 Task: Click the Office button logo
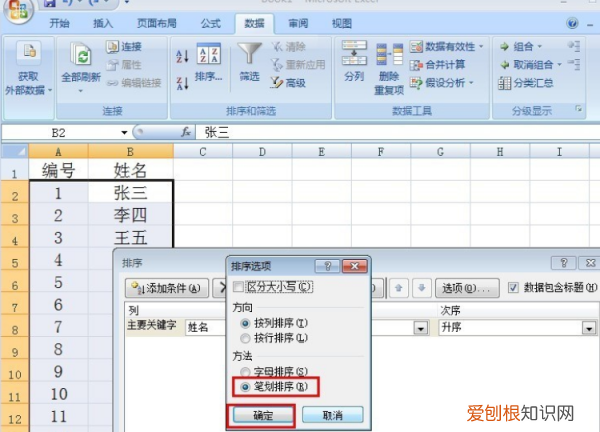[17, 11]
